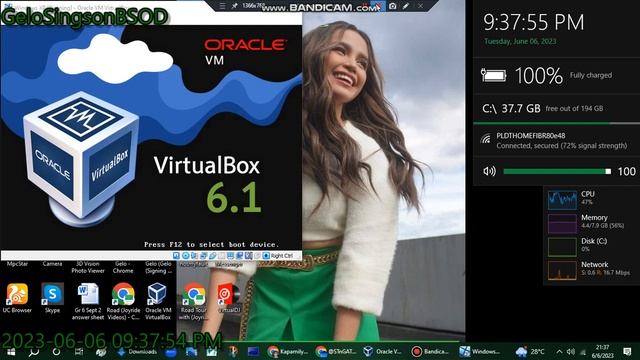Click the PLDTHOMEFIBR80e48 Wi-Fi entry
Screen dimensions: 640x360
click(x=556, y=140)
